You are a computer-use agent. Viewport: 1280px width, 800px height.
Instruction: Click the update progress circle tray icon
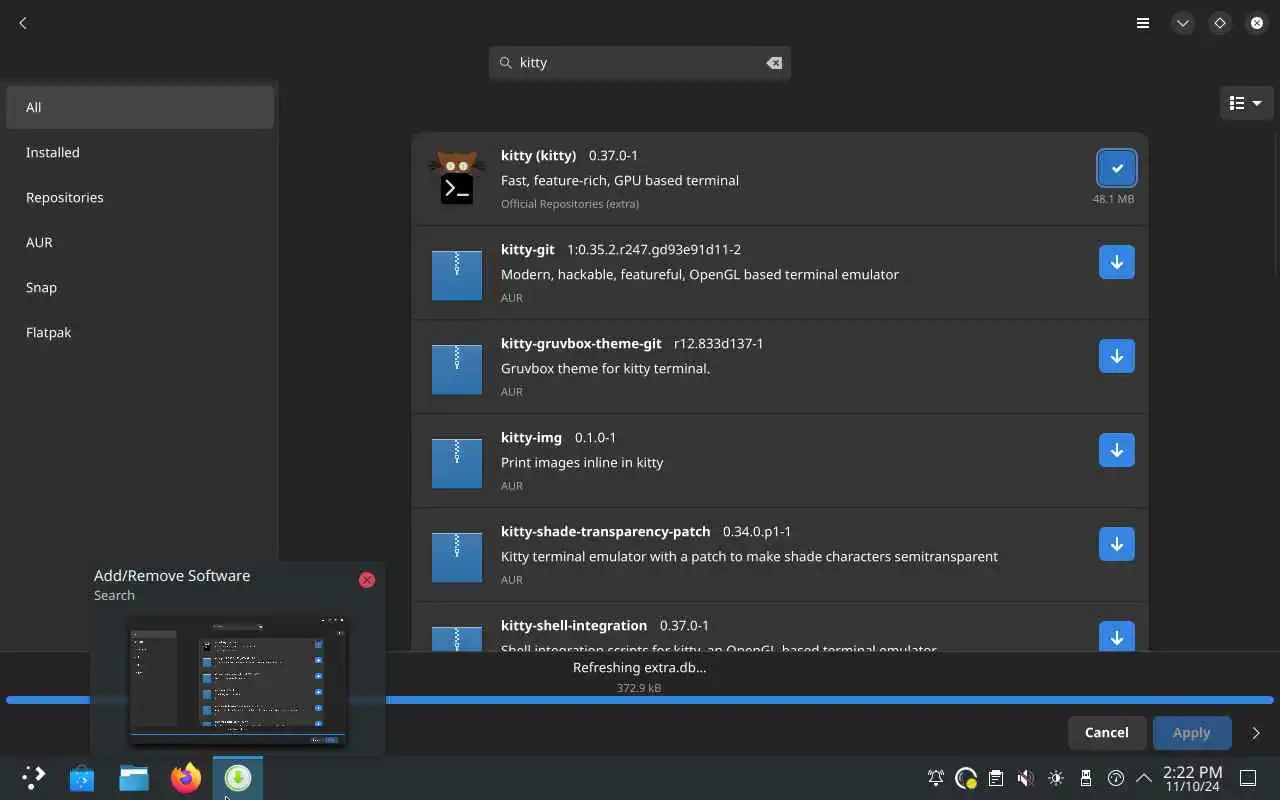point(966,777)
